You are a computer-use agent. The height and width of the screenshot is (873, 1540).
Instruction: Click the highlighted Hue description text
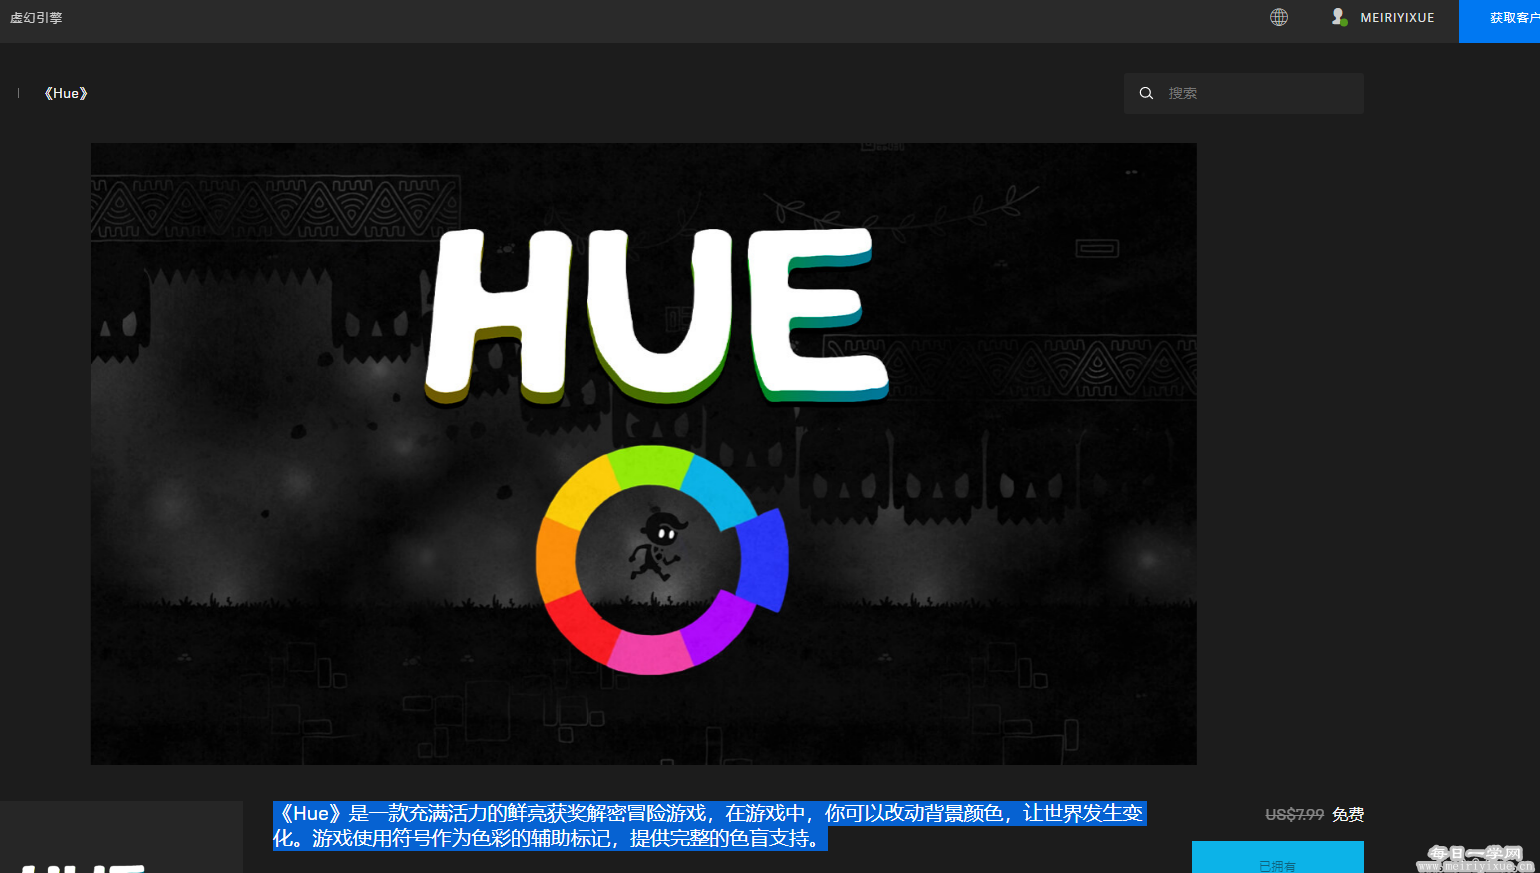pos(709,826)
